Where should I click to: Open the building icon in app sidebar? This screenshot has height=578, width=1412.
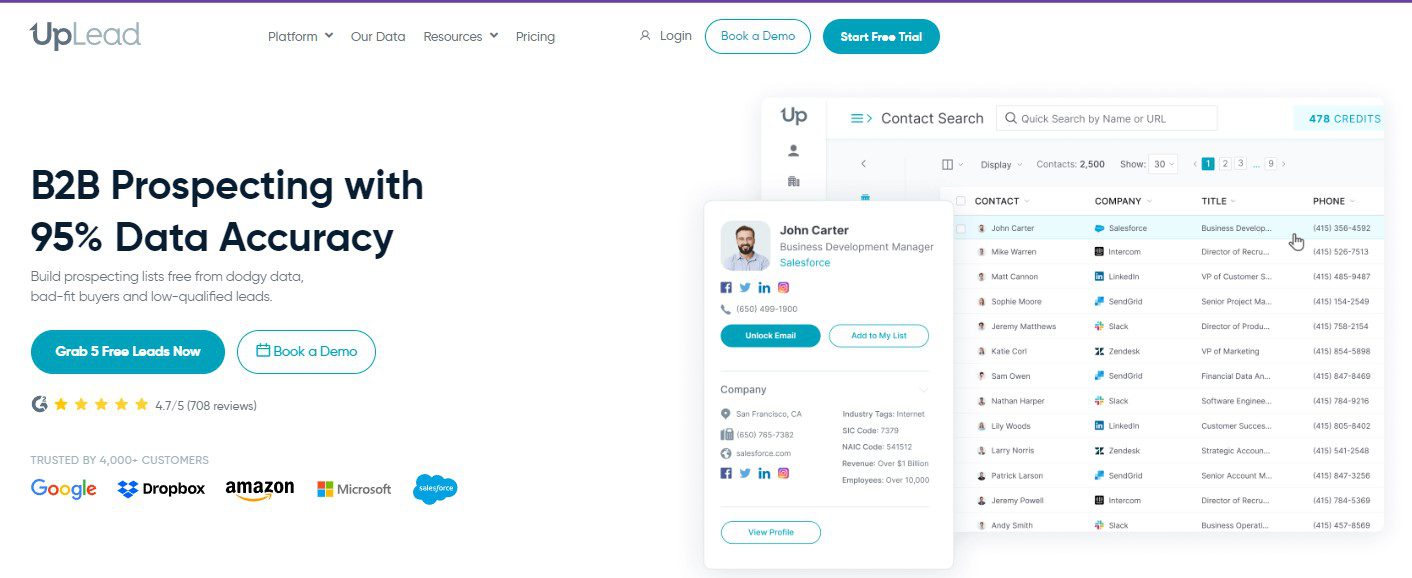(x=793, y=182)
